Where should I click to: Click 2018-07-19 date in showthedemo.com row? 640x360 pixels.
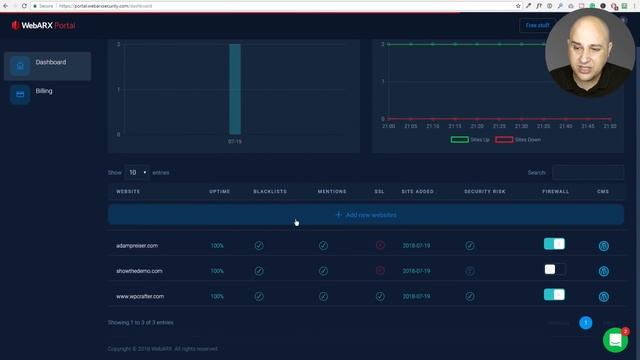pyautogui.click(x=416, y=271)
